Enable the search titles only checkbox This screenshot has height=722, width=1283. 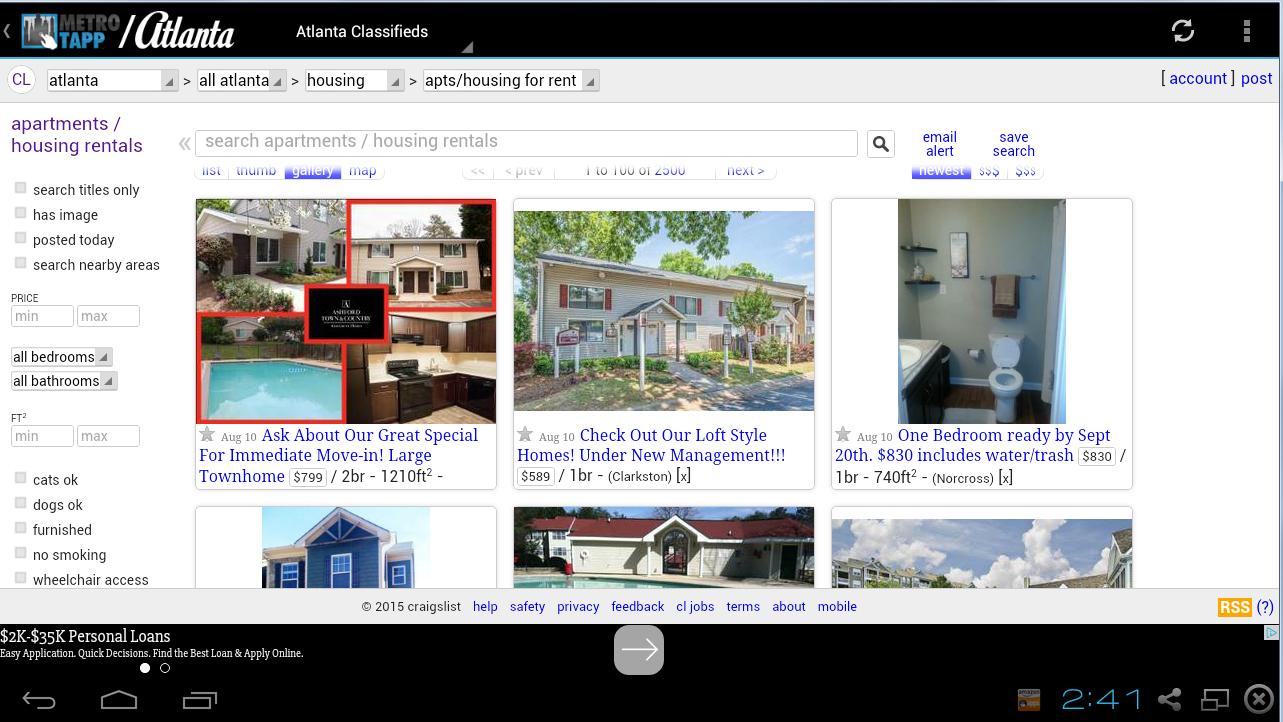[20, 188]
